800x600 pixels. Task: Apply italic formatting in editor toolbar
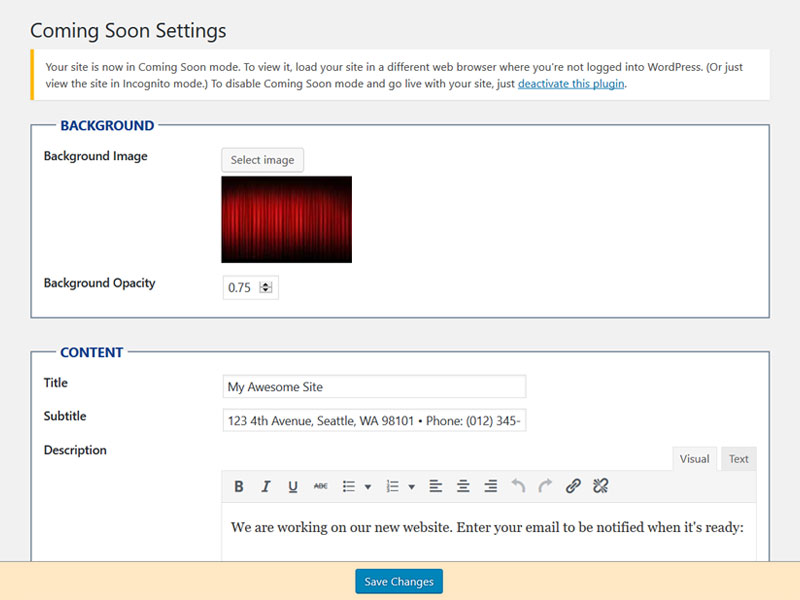pos(266,486)
